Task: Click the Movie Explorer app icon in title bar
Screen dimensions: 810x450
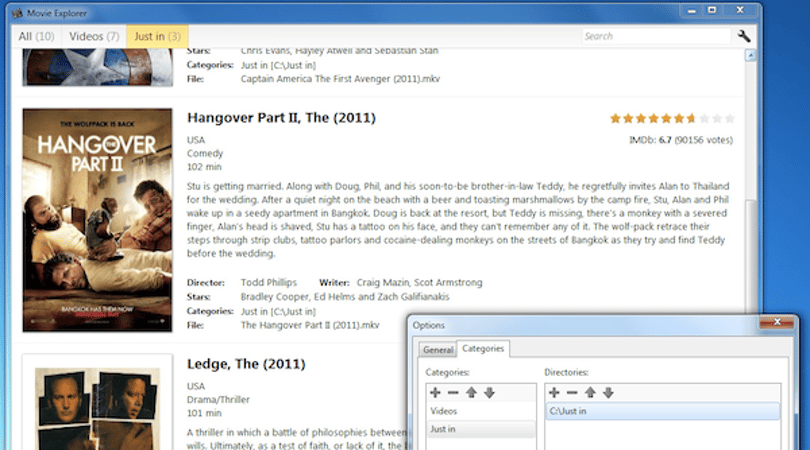Action: [17, 13]
